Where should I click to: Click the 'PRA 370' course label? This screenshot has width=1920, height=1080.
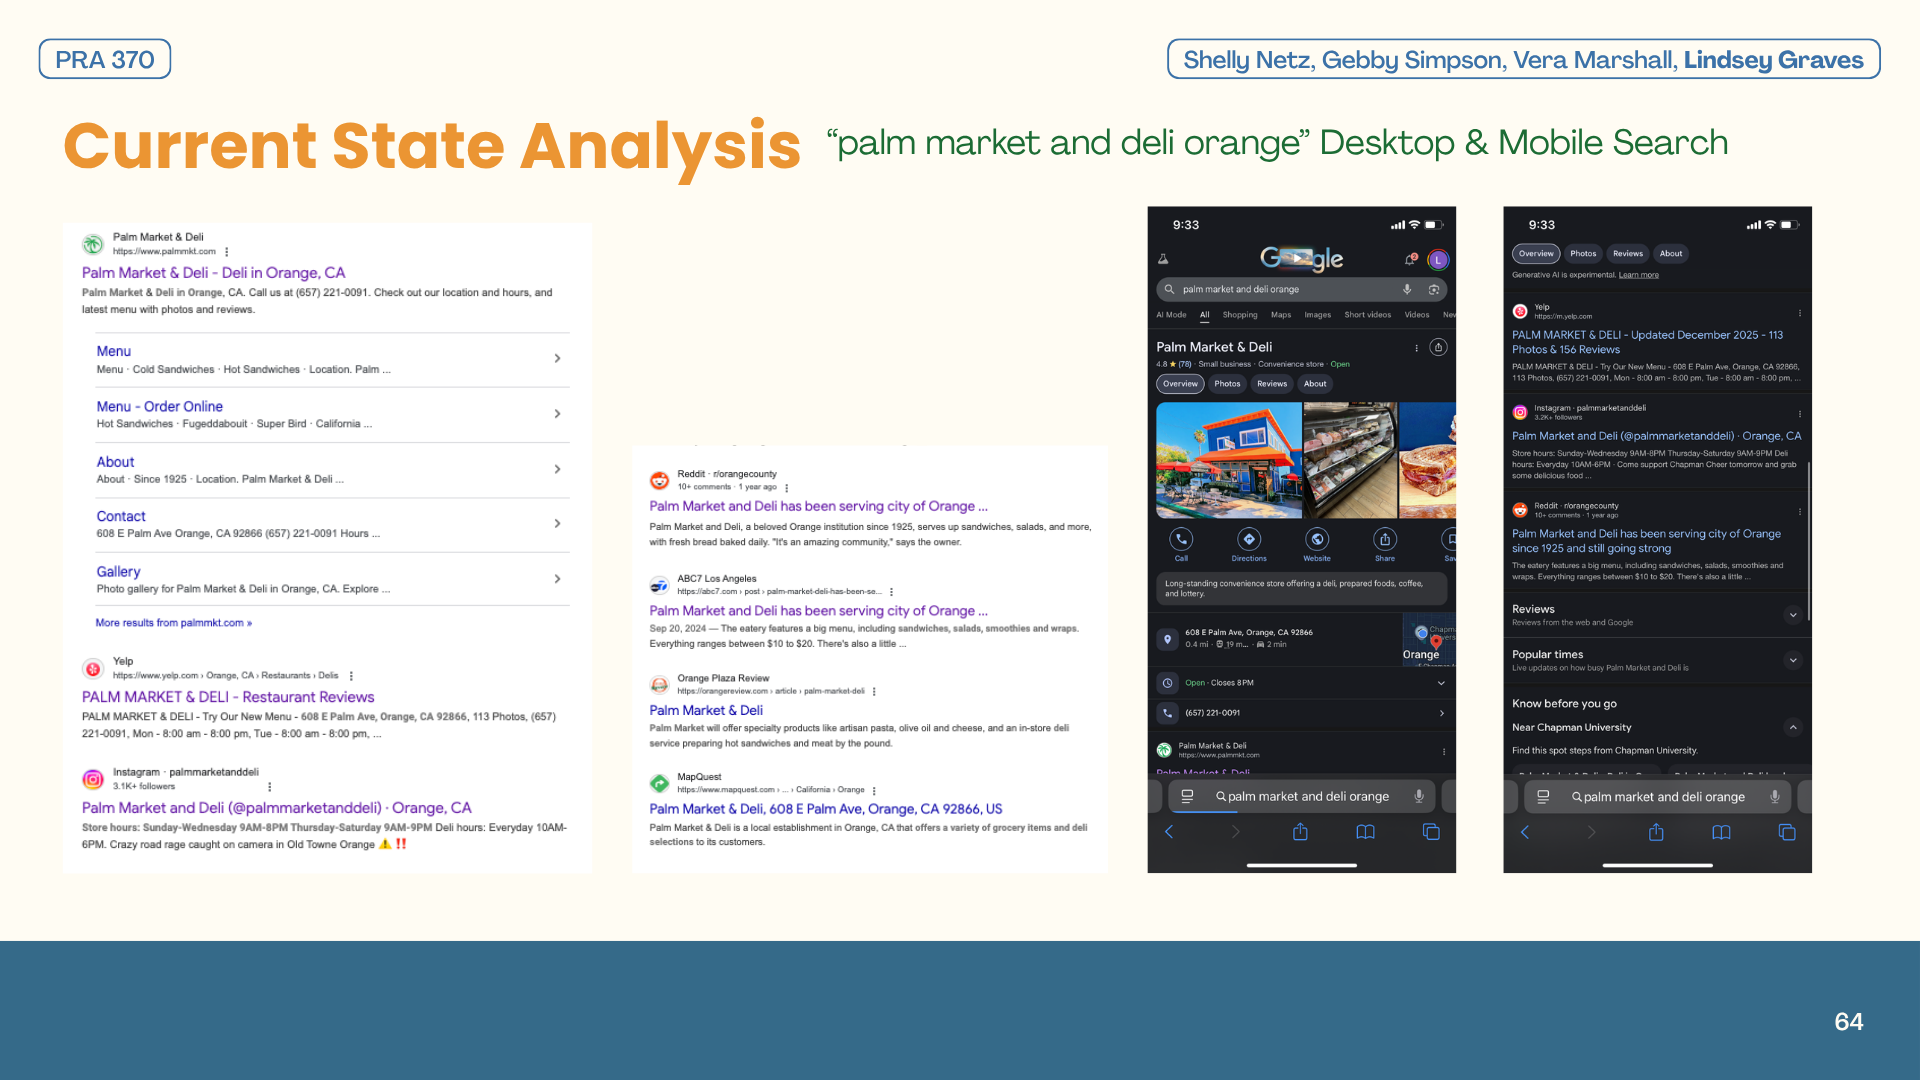(x=105, y=59)
